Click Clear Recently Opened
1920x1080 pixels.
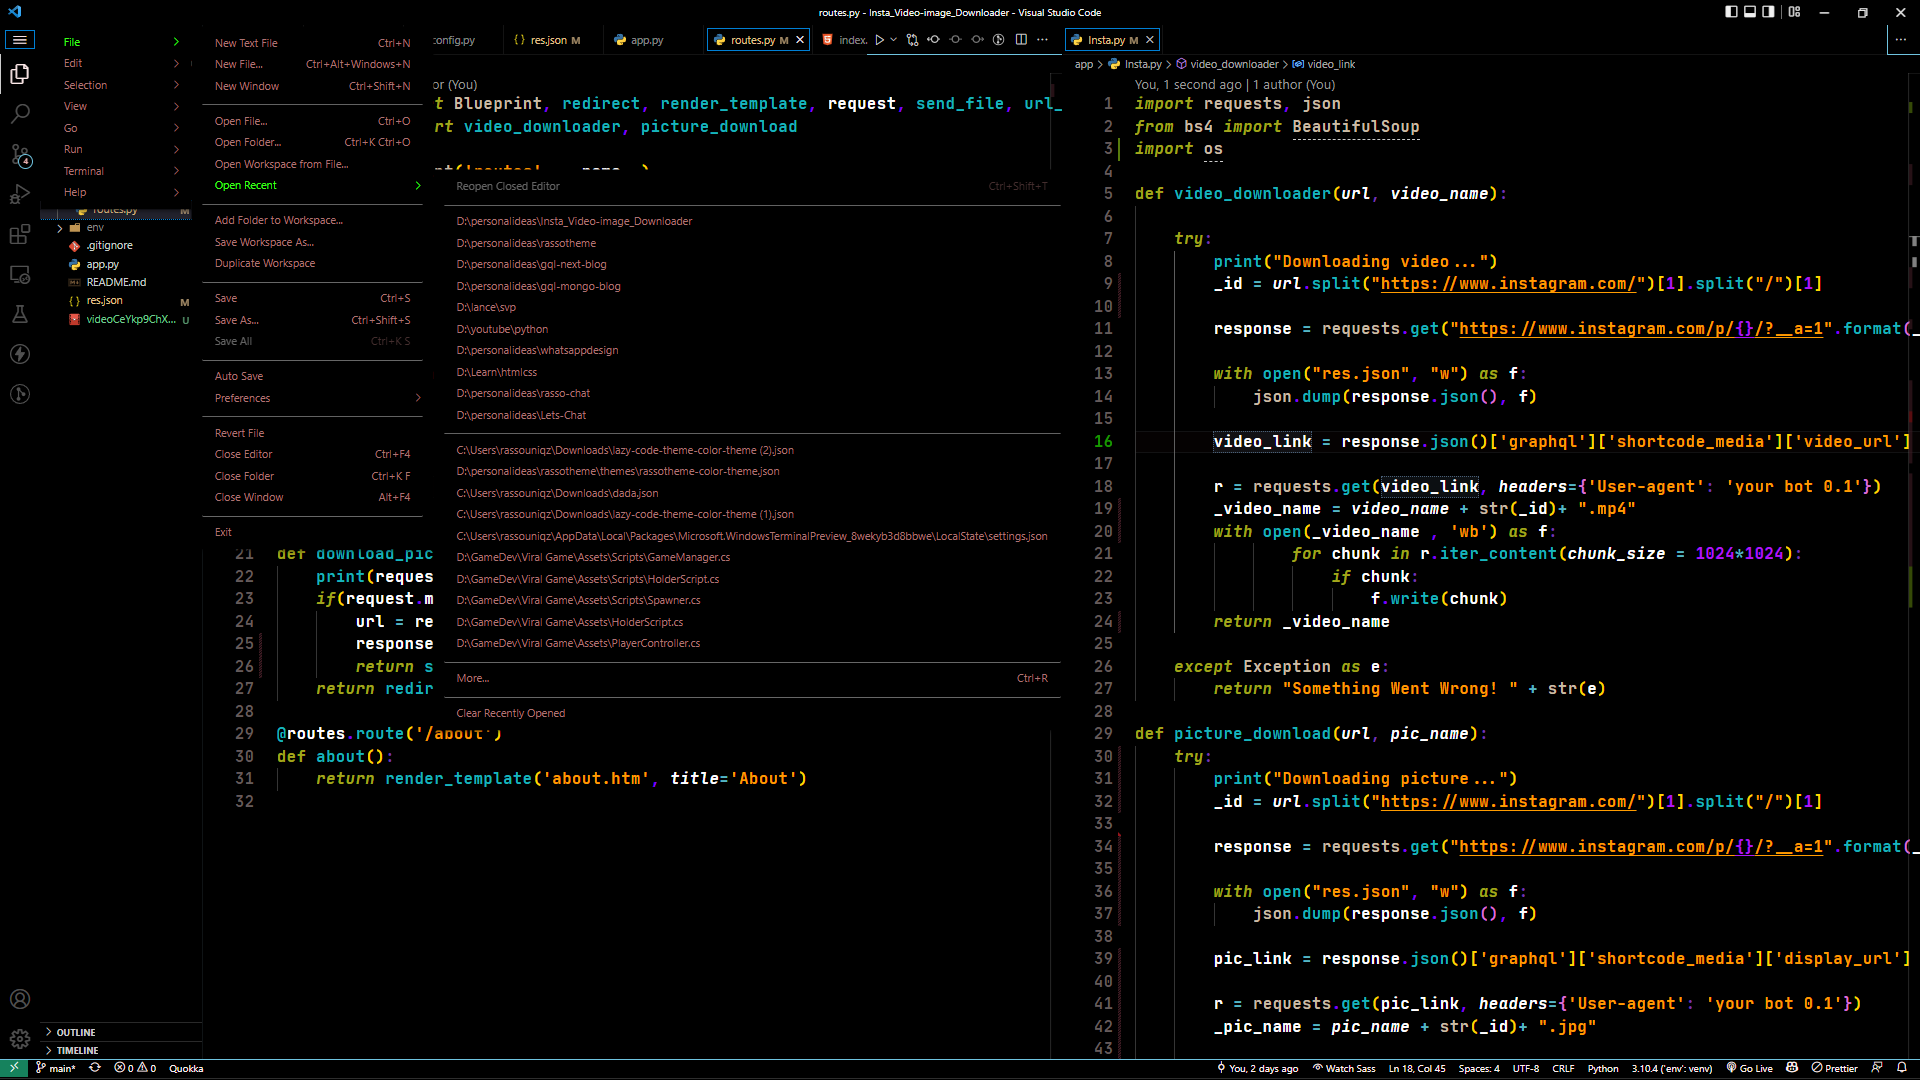[x=510, y=713]
